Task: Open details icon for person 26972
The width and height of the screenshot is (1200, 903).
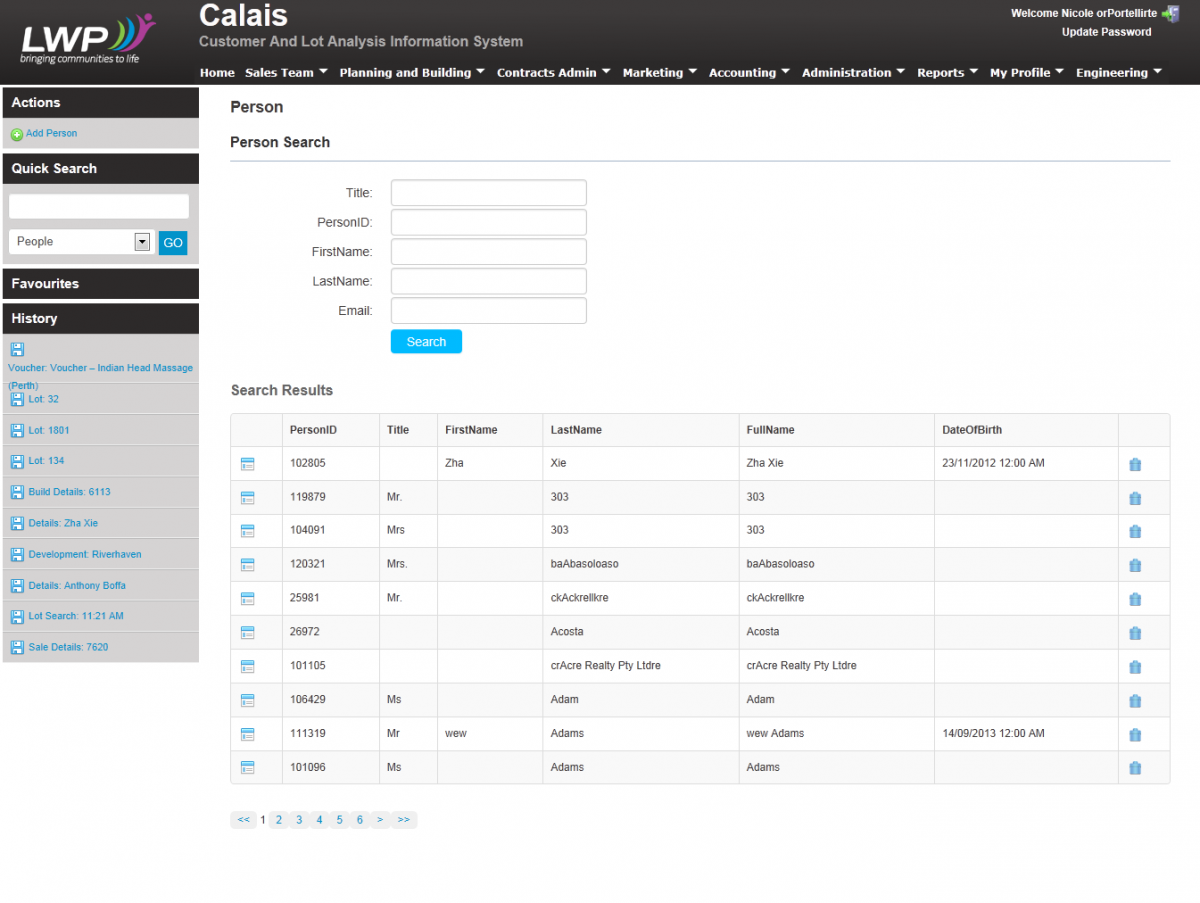Action: (248, 632)
